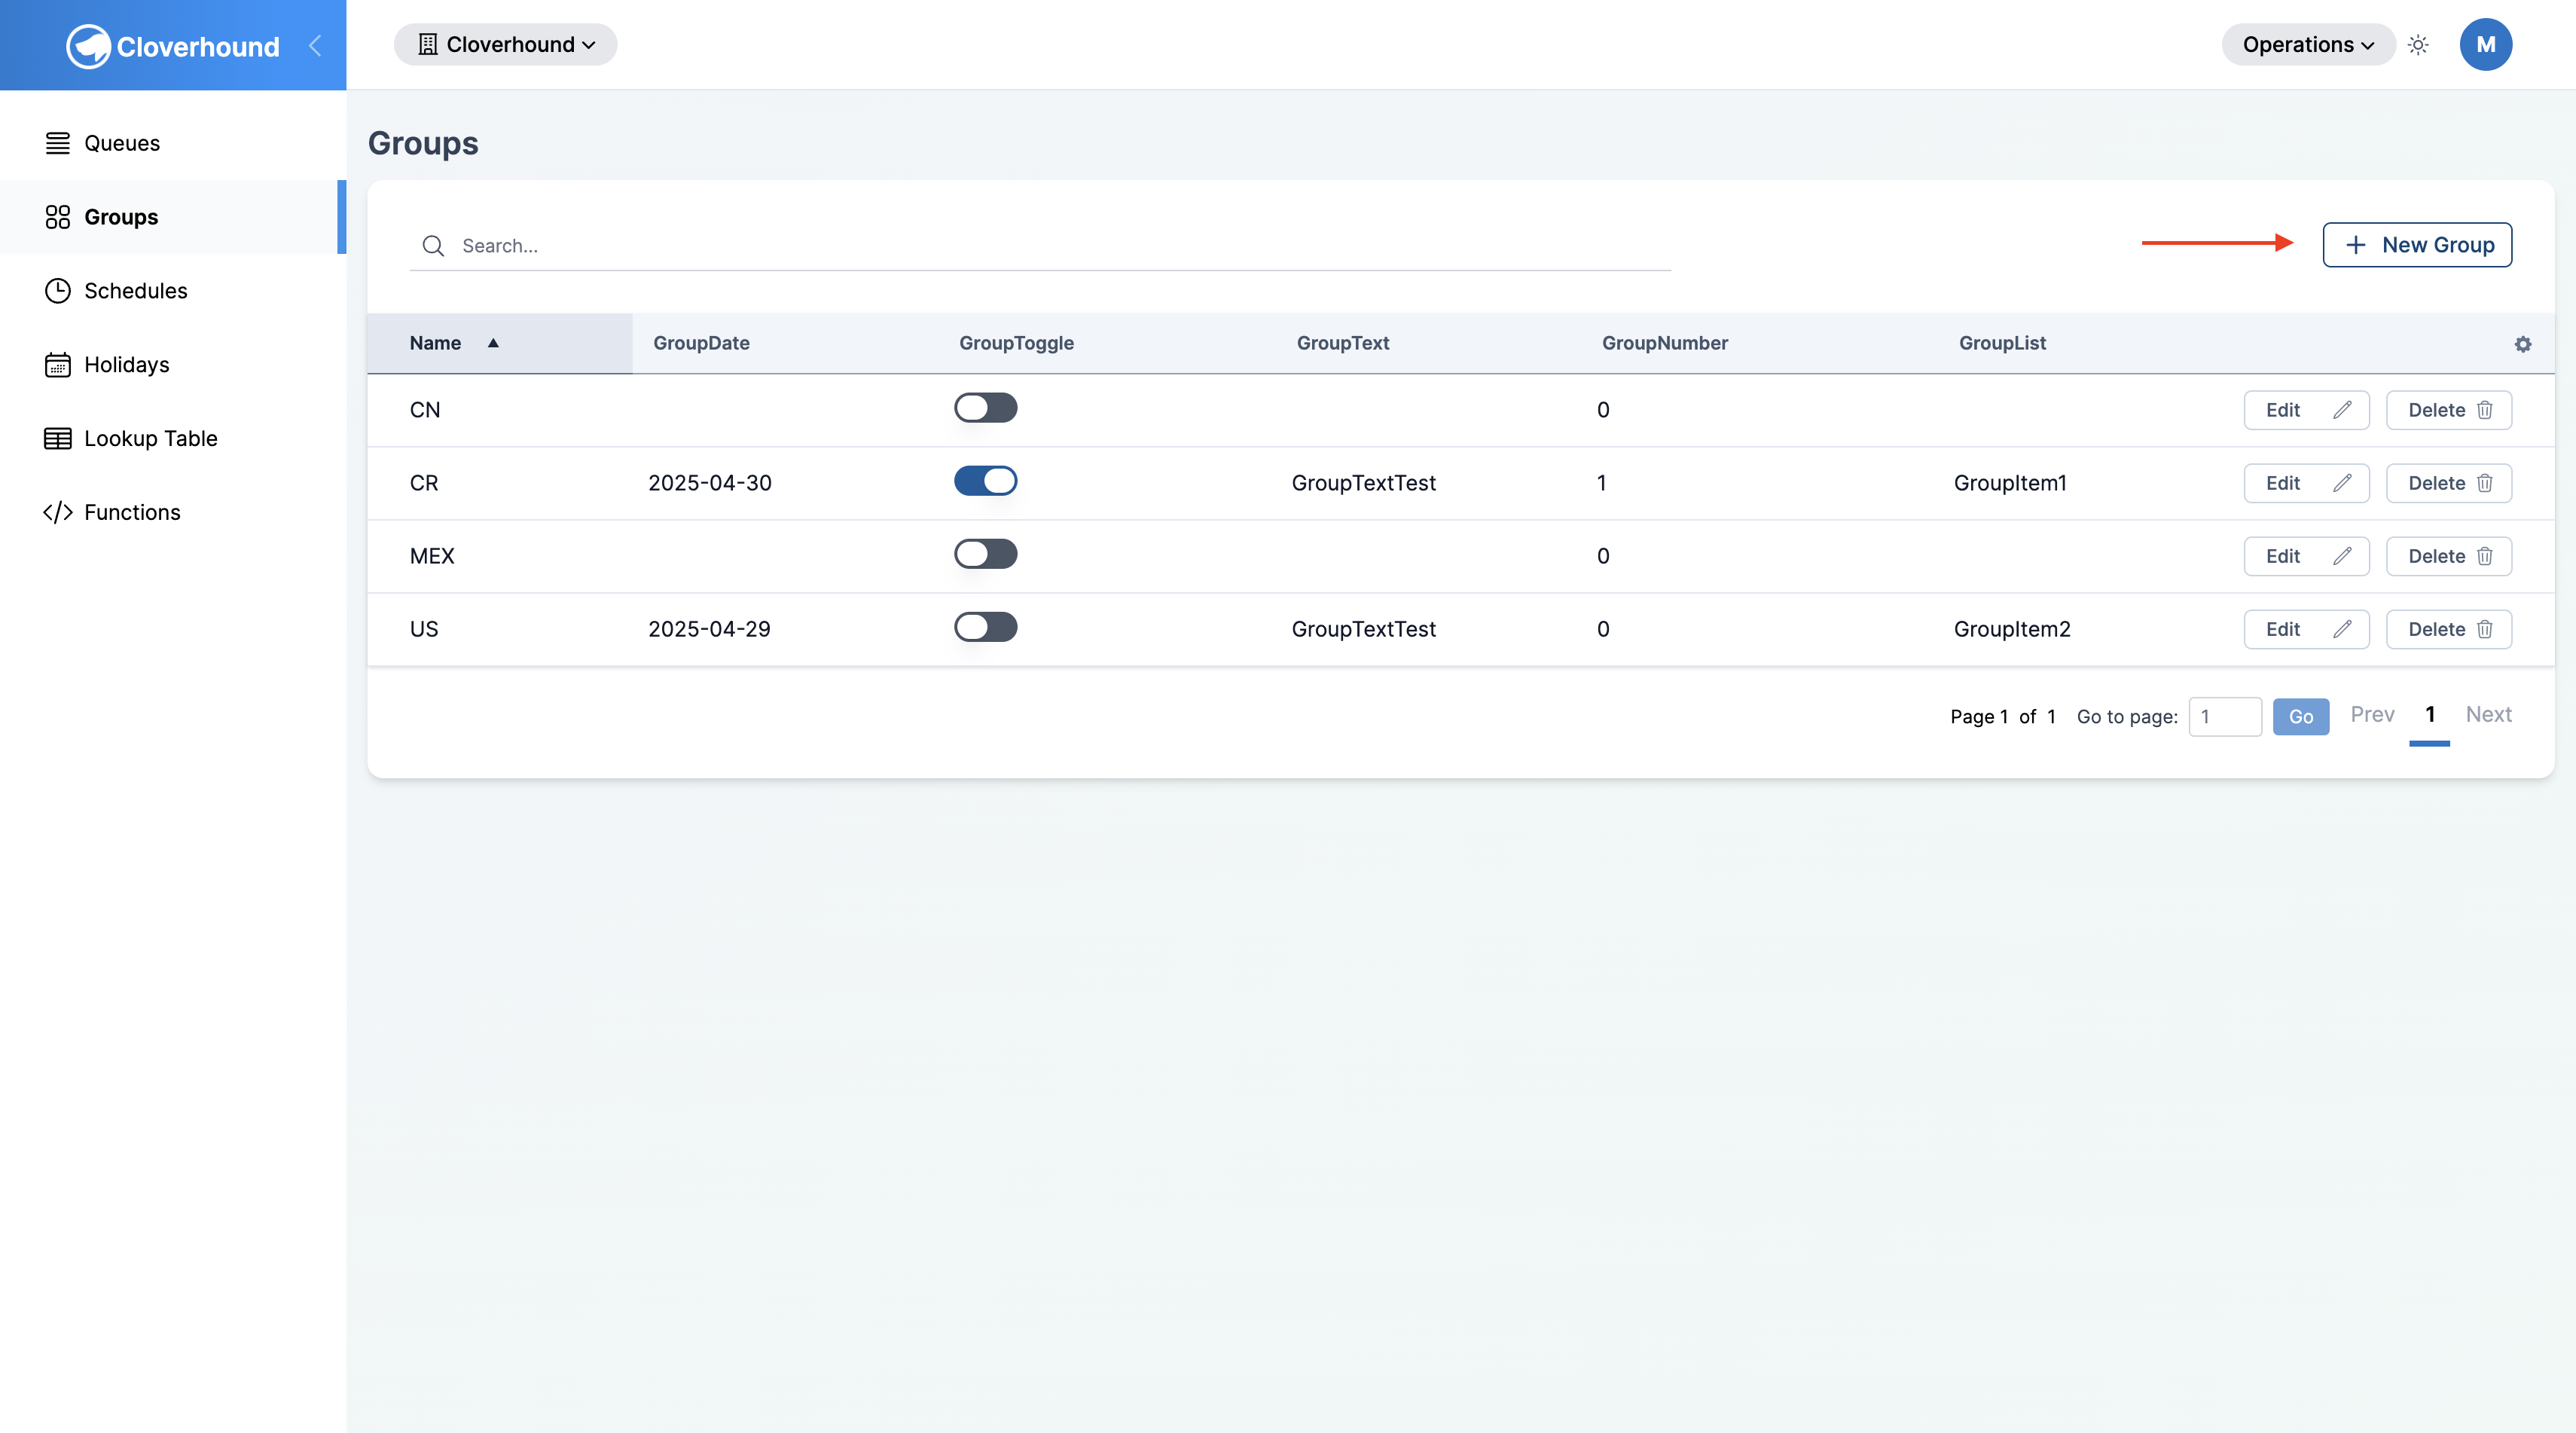
Task: Open the Cloverhound organization dropdown
Action: pos(505,45)
